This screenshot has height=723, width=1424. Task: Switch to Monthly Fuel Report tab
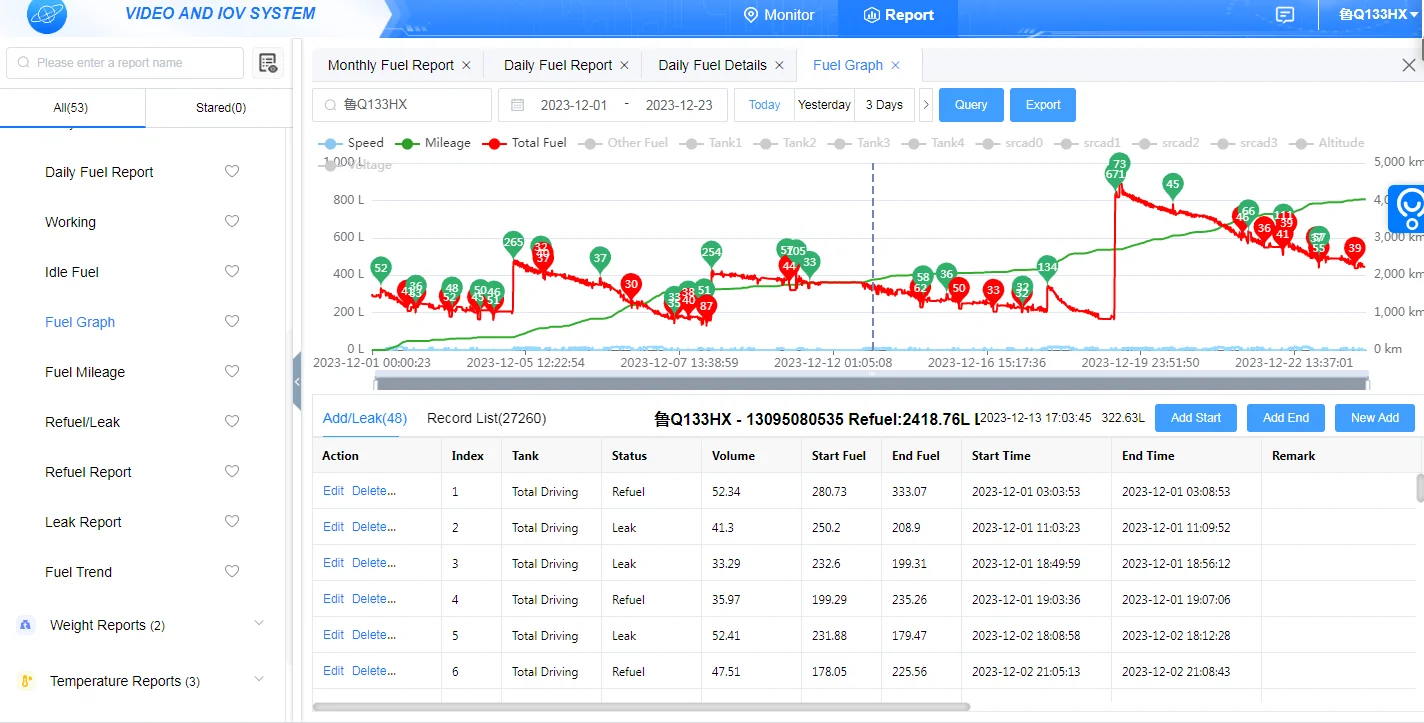[x=390, y=65]
